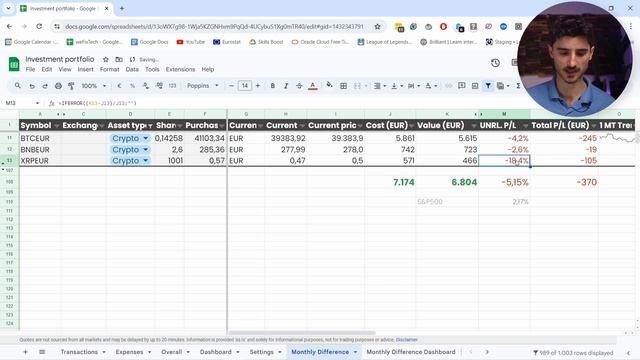Click the Google Sheets home logo
The height and width of the screenshot is (360, 640).
[x=14, y=64]
